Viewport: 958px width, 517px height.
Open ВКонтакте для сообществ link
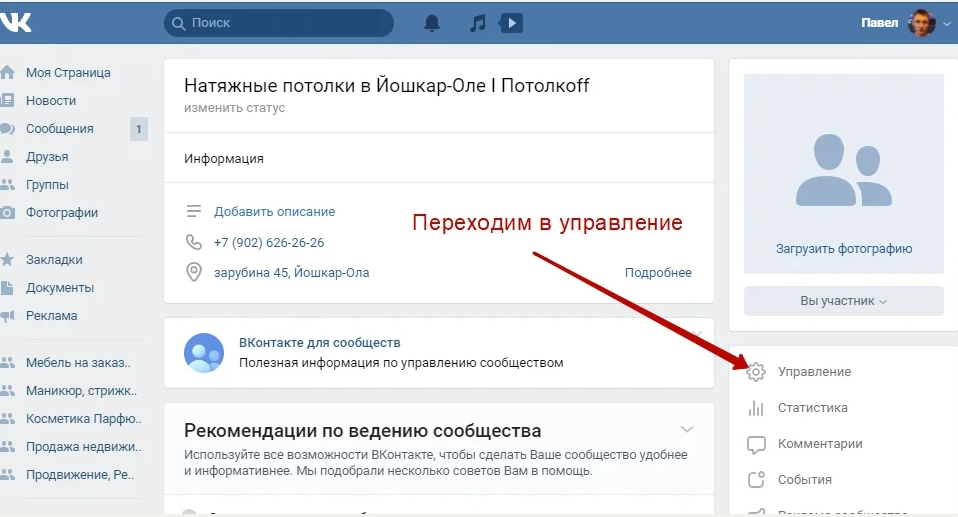pyautogui.click(x=320, y=343)
